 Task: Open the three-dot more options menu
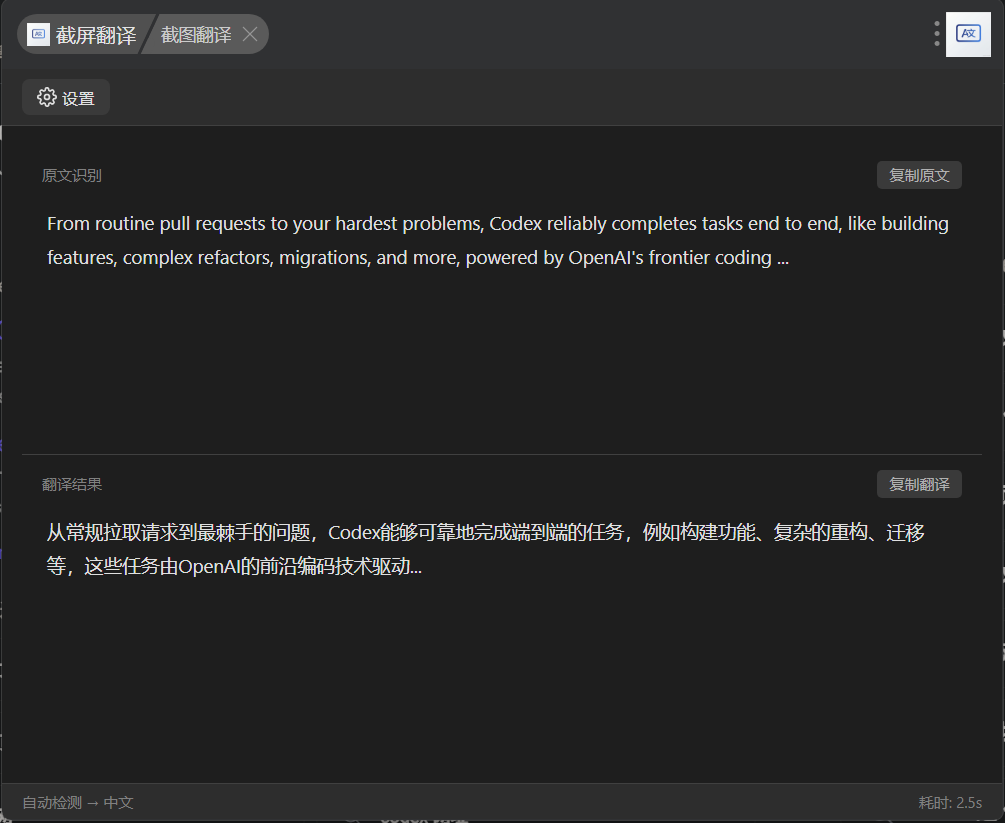tap(936, 34)
